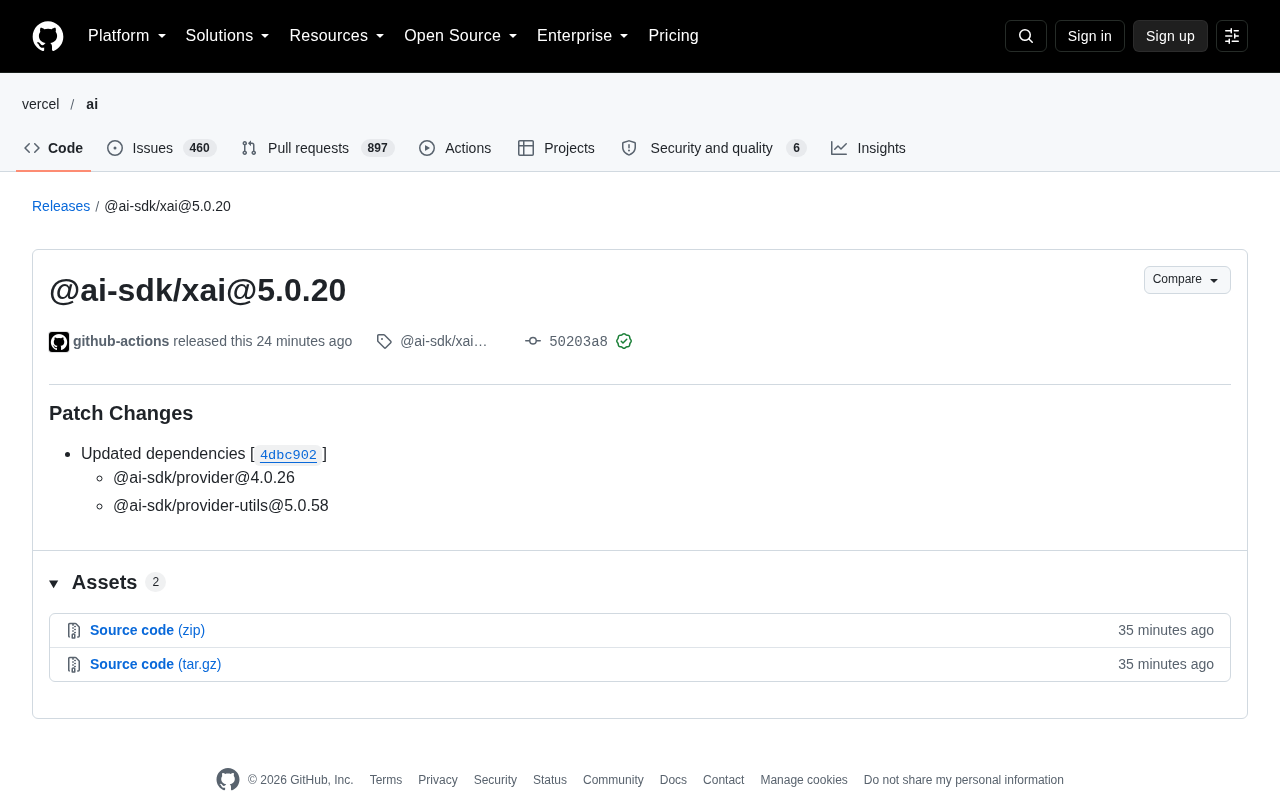
Task: Click the tar.gz file icon for Source code
Action: 74,665
